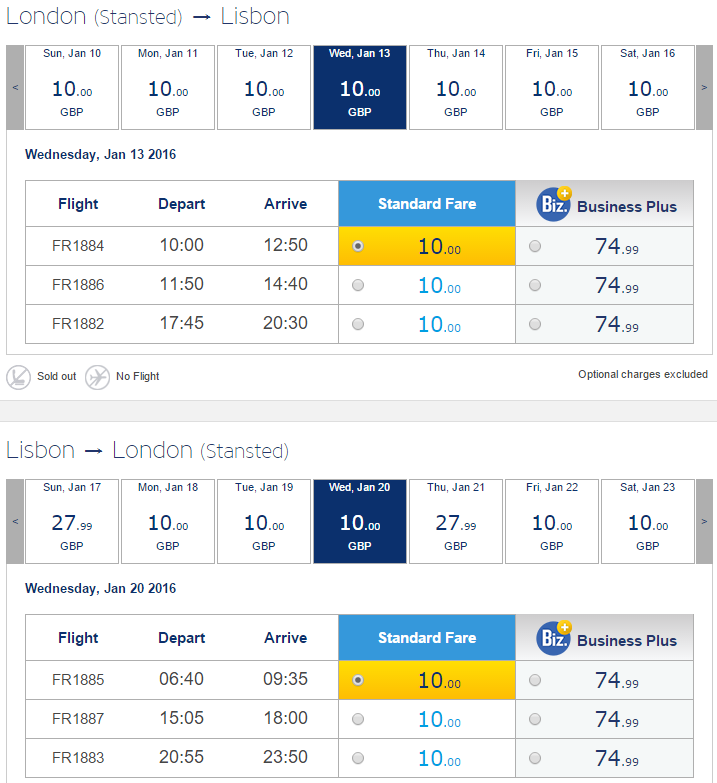
Task: Pick return date Thu, Jan 21
Action: tap(456, 521)
